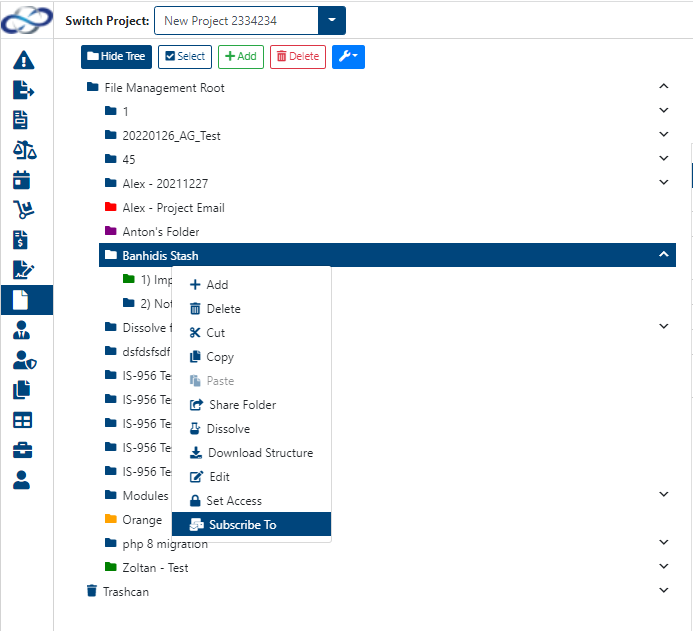693x631 pixels.
Task: Select the php 8 migration folder label
Action: point(165,544)
